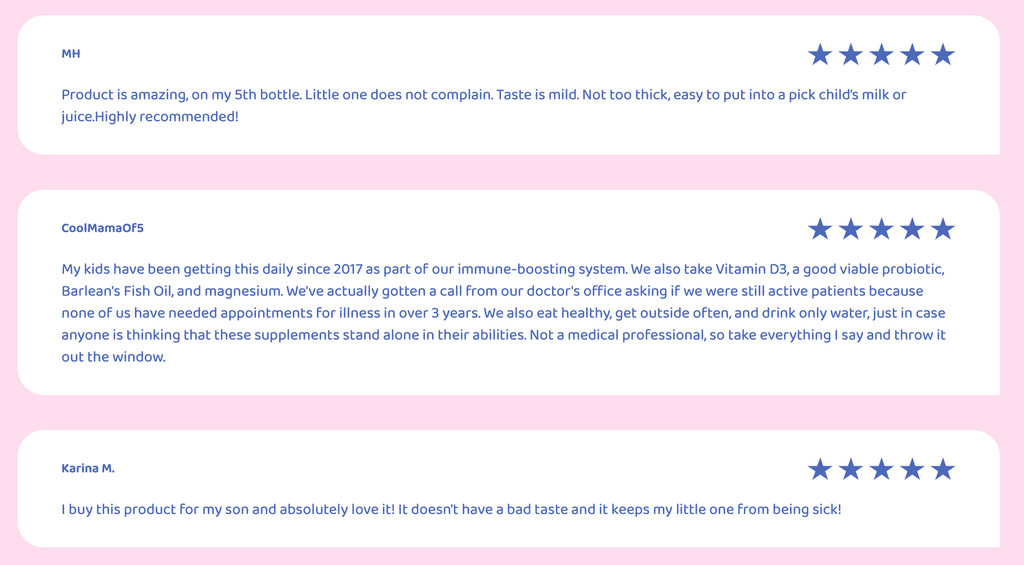Click Karina M.'s review text about her son

tap(451, 509)
